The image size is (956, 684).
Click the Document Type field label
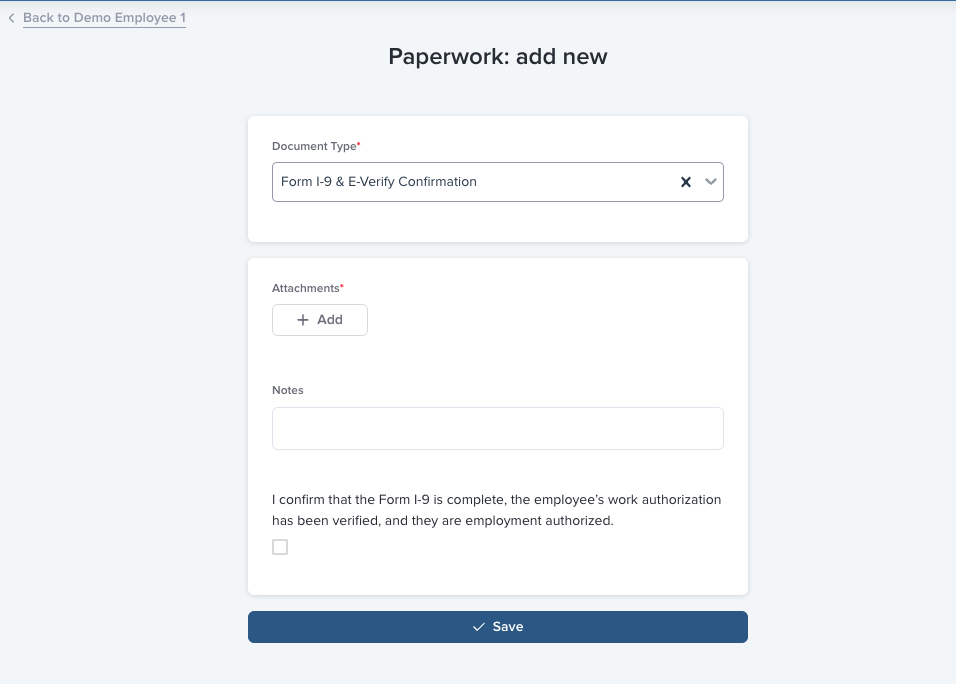pyautogui.click(x=313, y=146)
